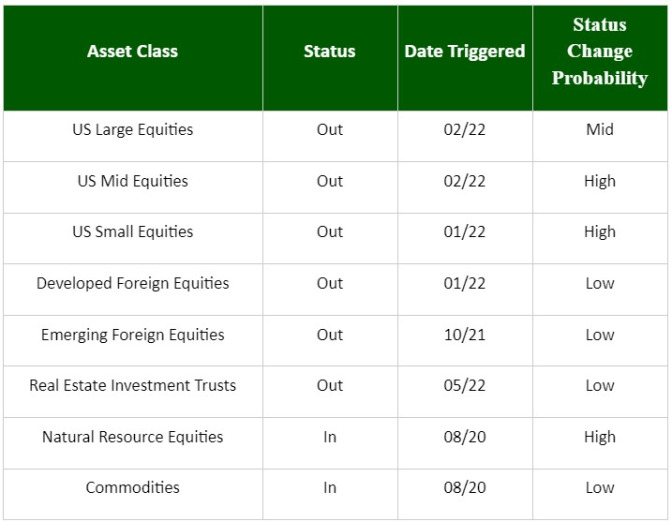Click the In status for Natural Resource Equities
The image size is (672, 522).
[x=330, y=437]
